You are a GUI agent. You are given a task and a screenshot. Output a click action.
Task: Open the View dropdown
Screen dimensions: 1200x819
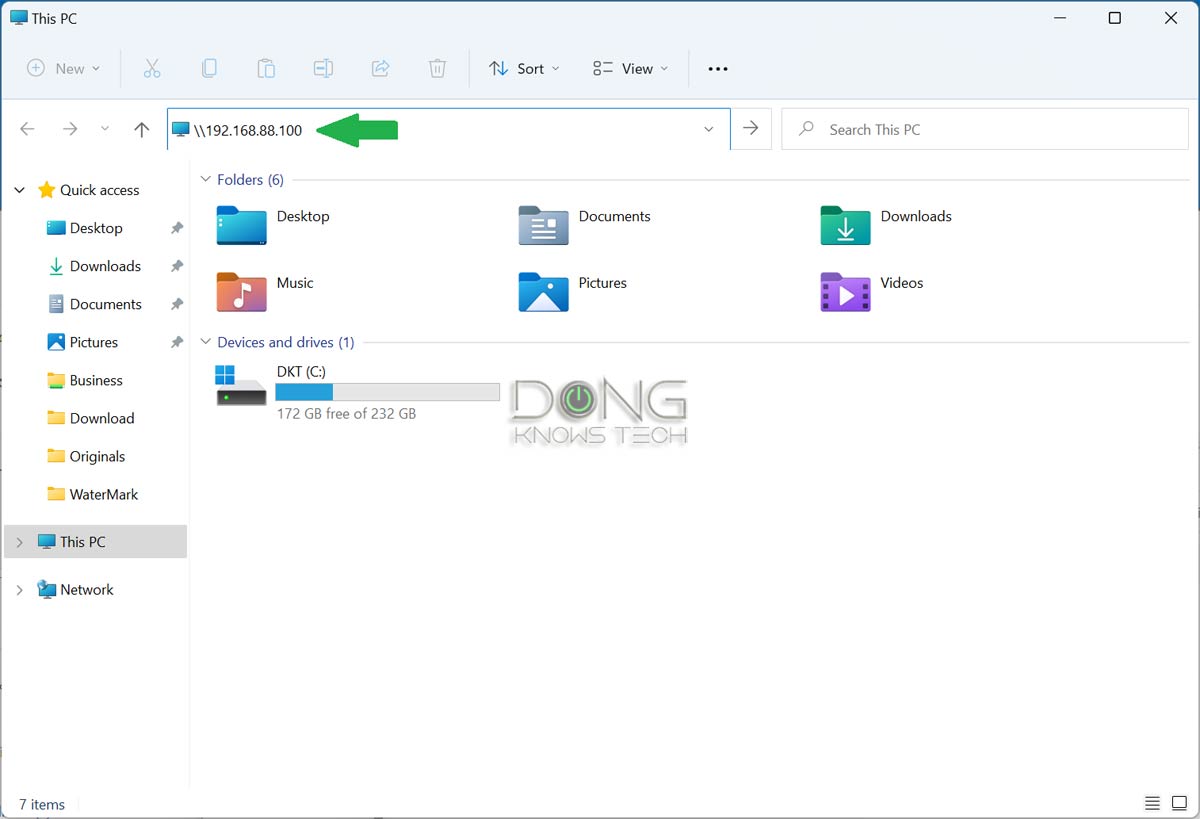pyautogui.click(x=630, y=68)
